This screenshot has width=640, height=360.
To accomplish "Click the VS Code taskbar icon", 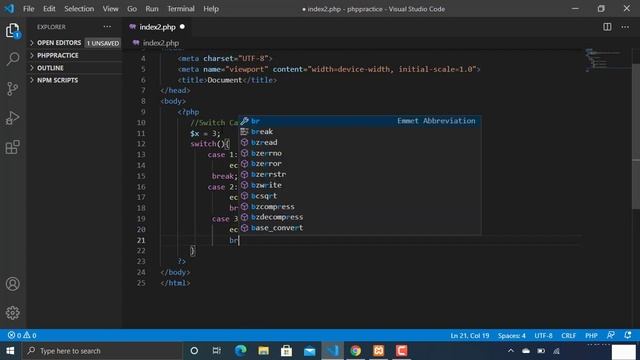I will pyautogui.click(x=332, y=351).
